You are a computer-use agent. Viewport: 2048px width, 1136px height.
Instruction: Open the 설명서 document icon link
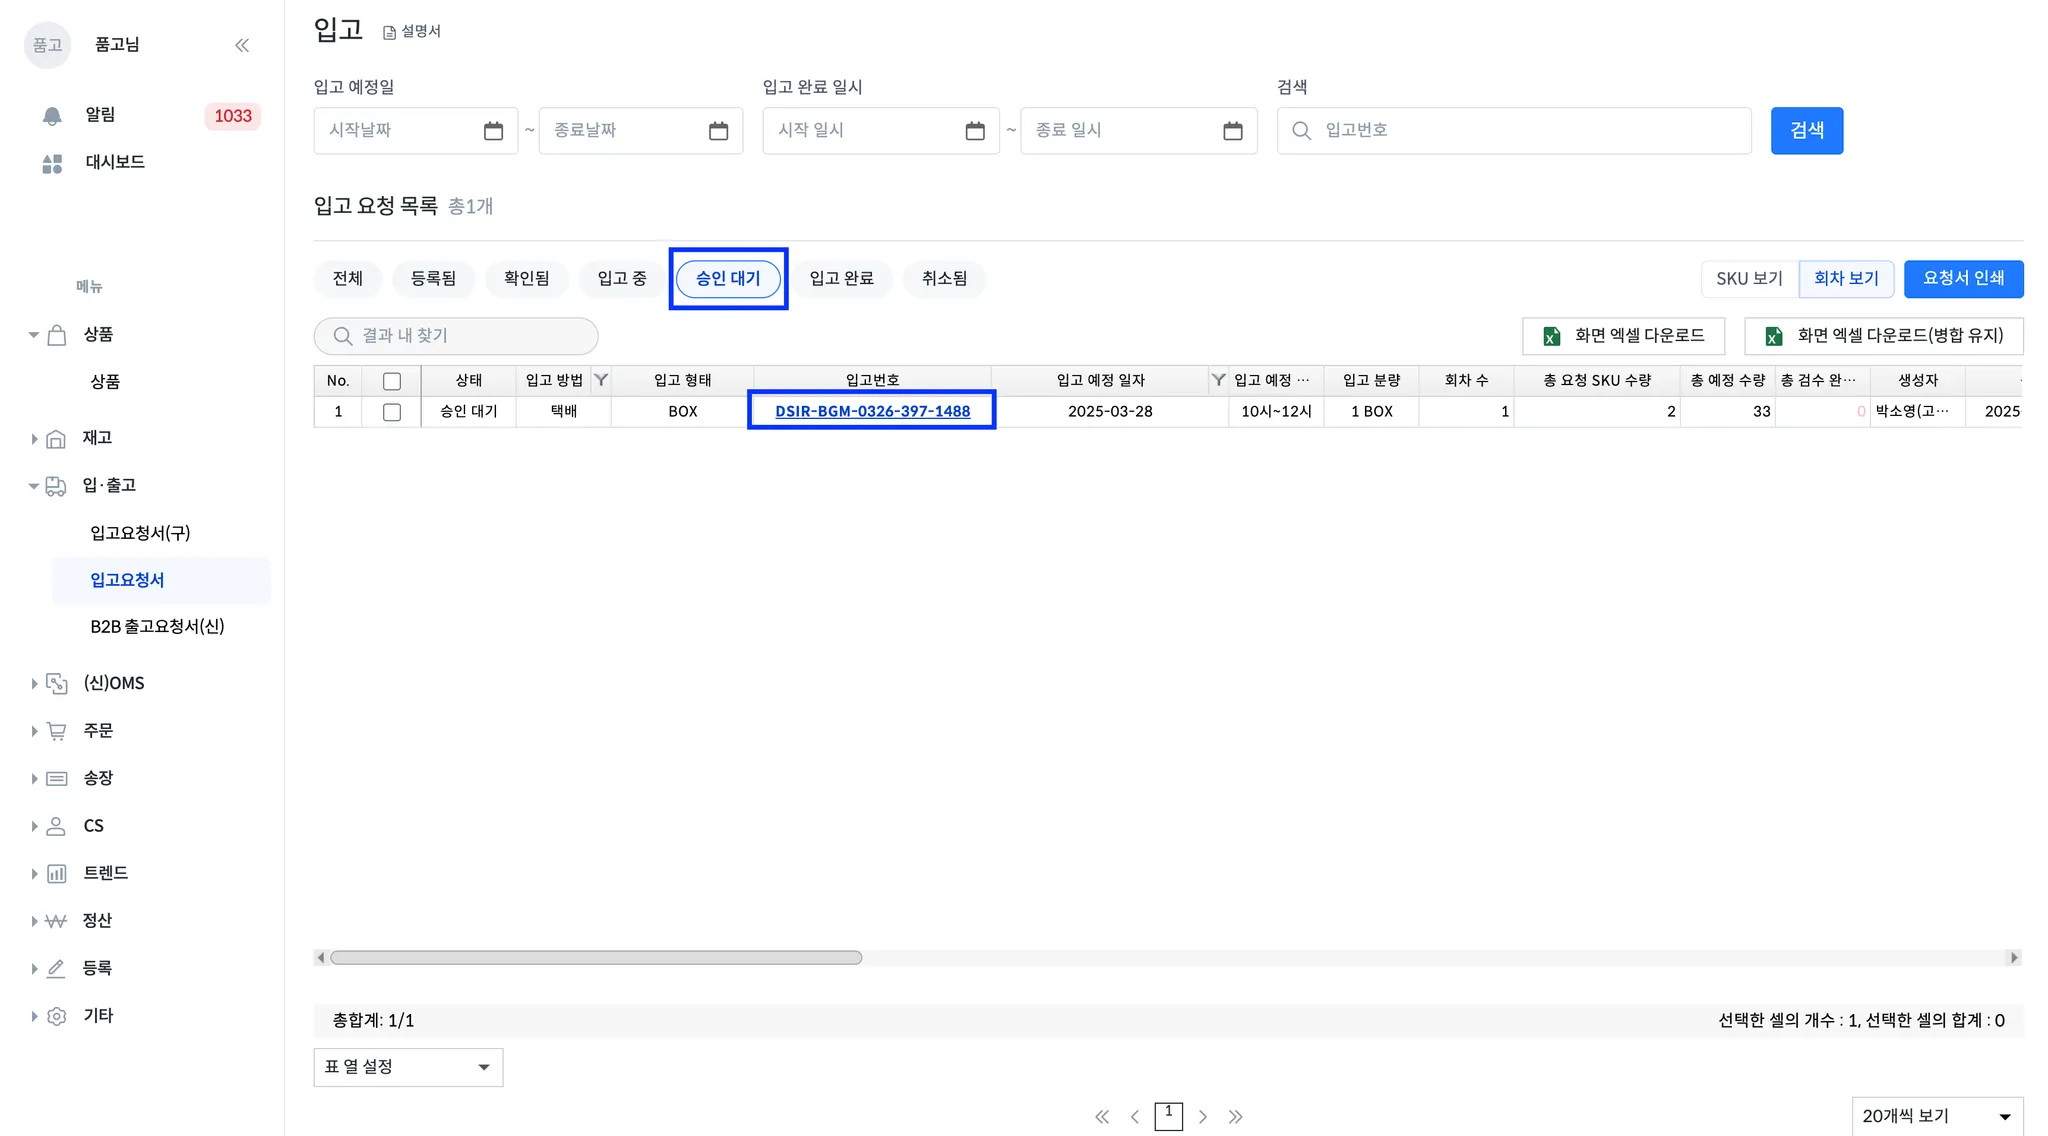click(x=390, y=33)
